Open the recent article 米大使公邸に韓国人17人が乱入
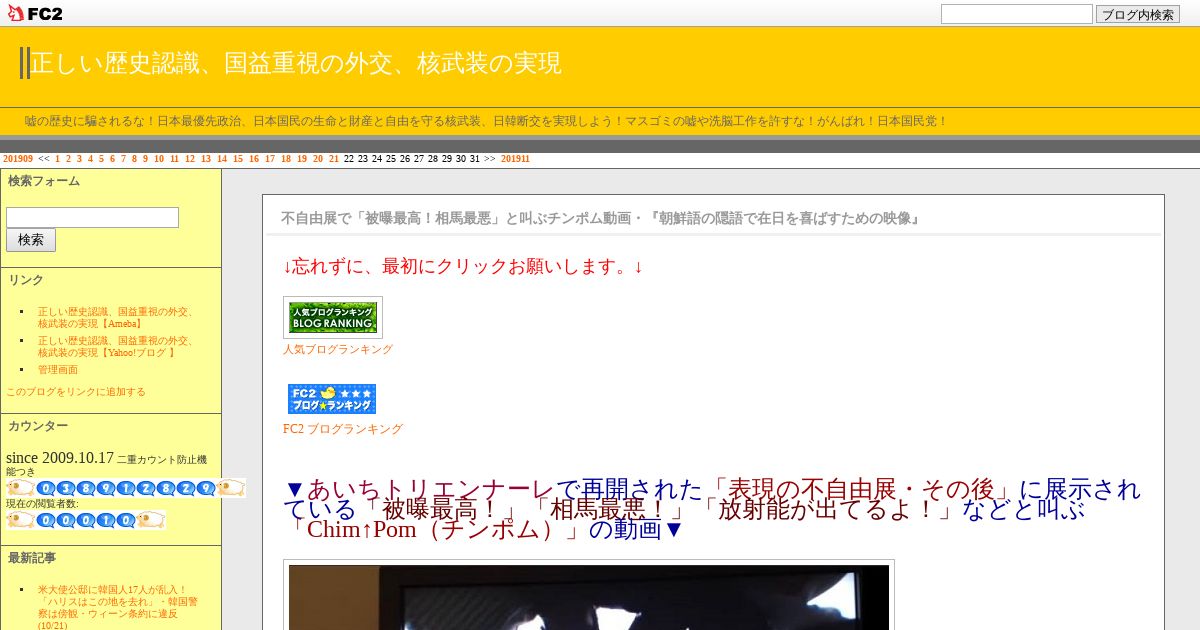This screenshot has height=630, width=1200. [x=118, y=607]
